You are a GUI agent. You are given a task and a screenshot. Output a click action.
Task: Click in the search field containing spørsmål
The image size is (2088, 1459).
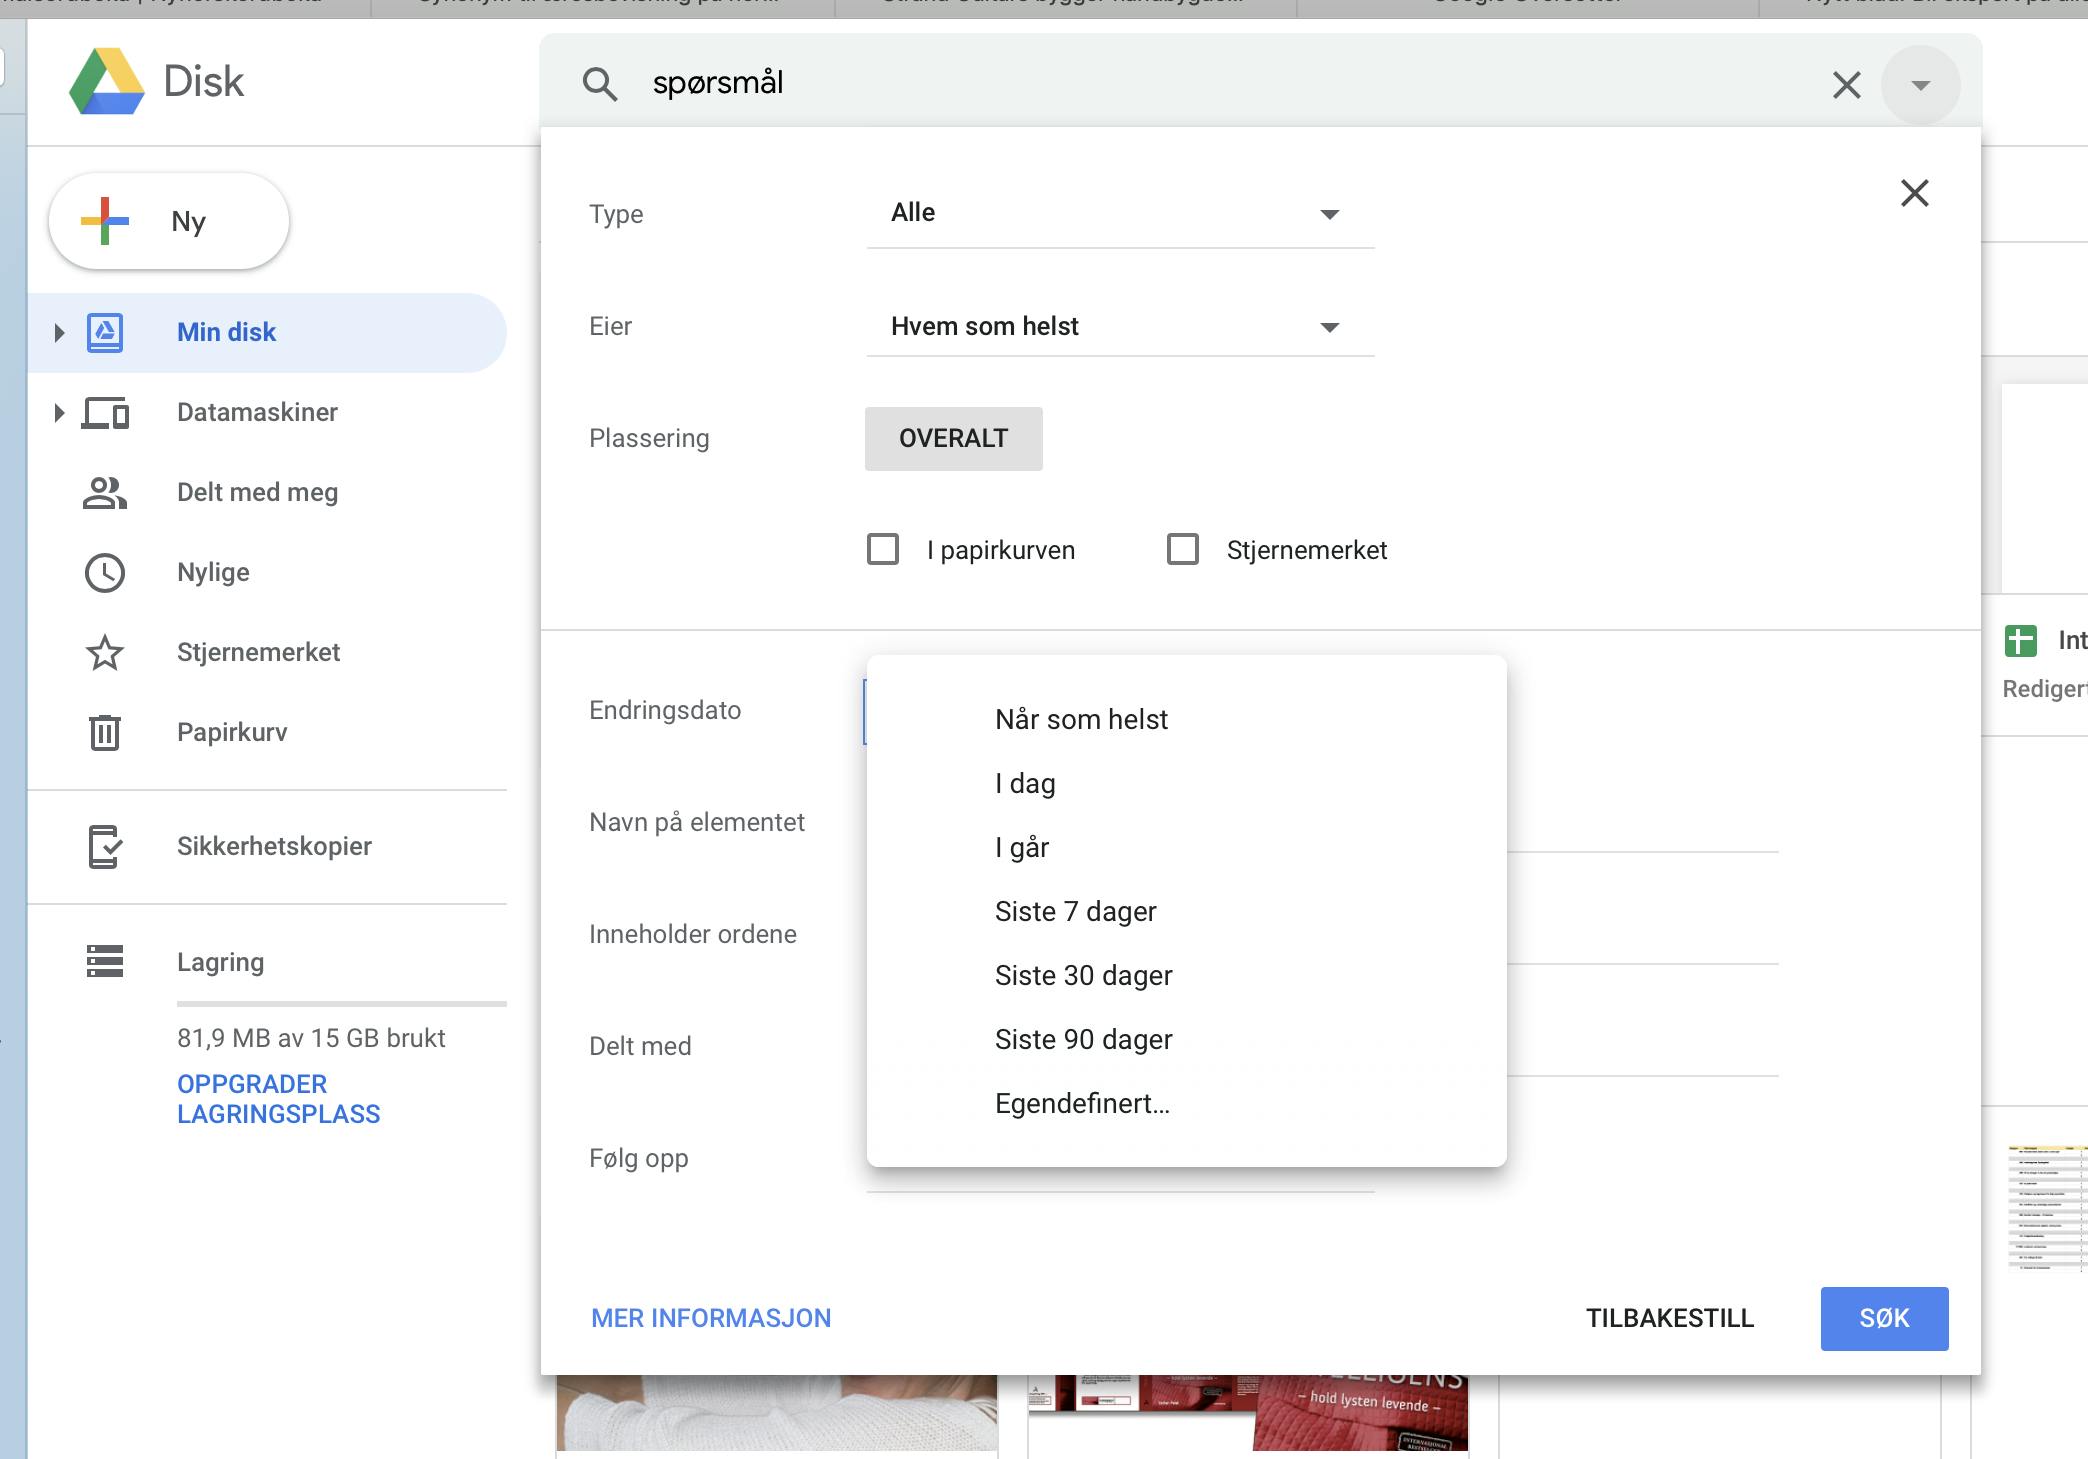[1220, 84]
